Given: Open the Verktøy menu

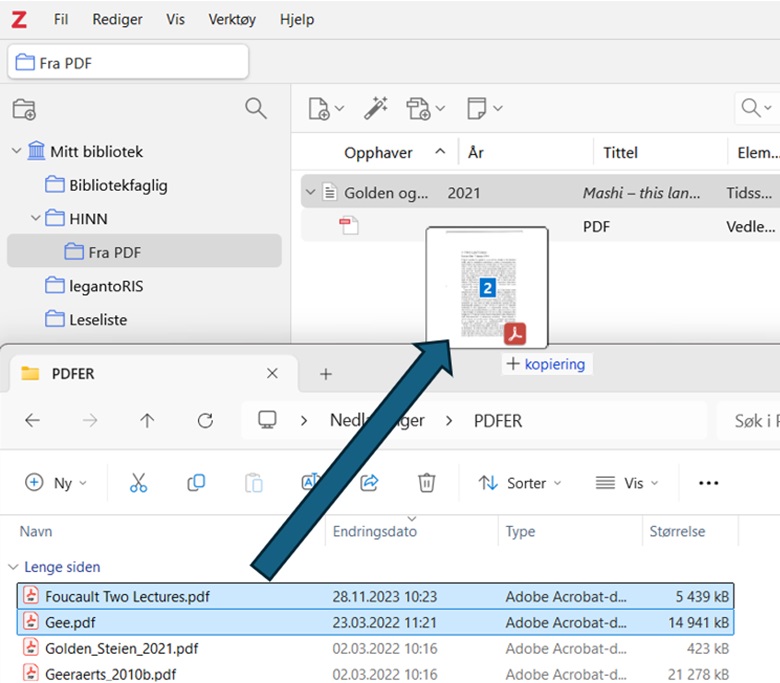Looking at the screenshot, I should (232, 19).
